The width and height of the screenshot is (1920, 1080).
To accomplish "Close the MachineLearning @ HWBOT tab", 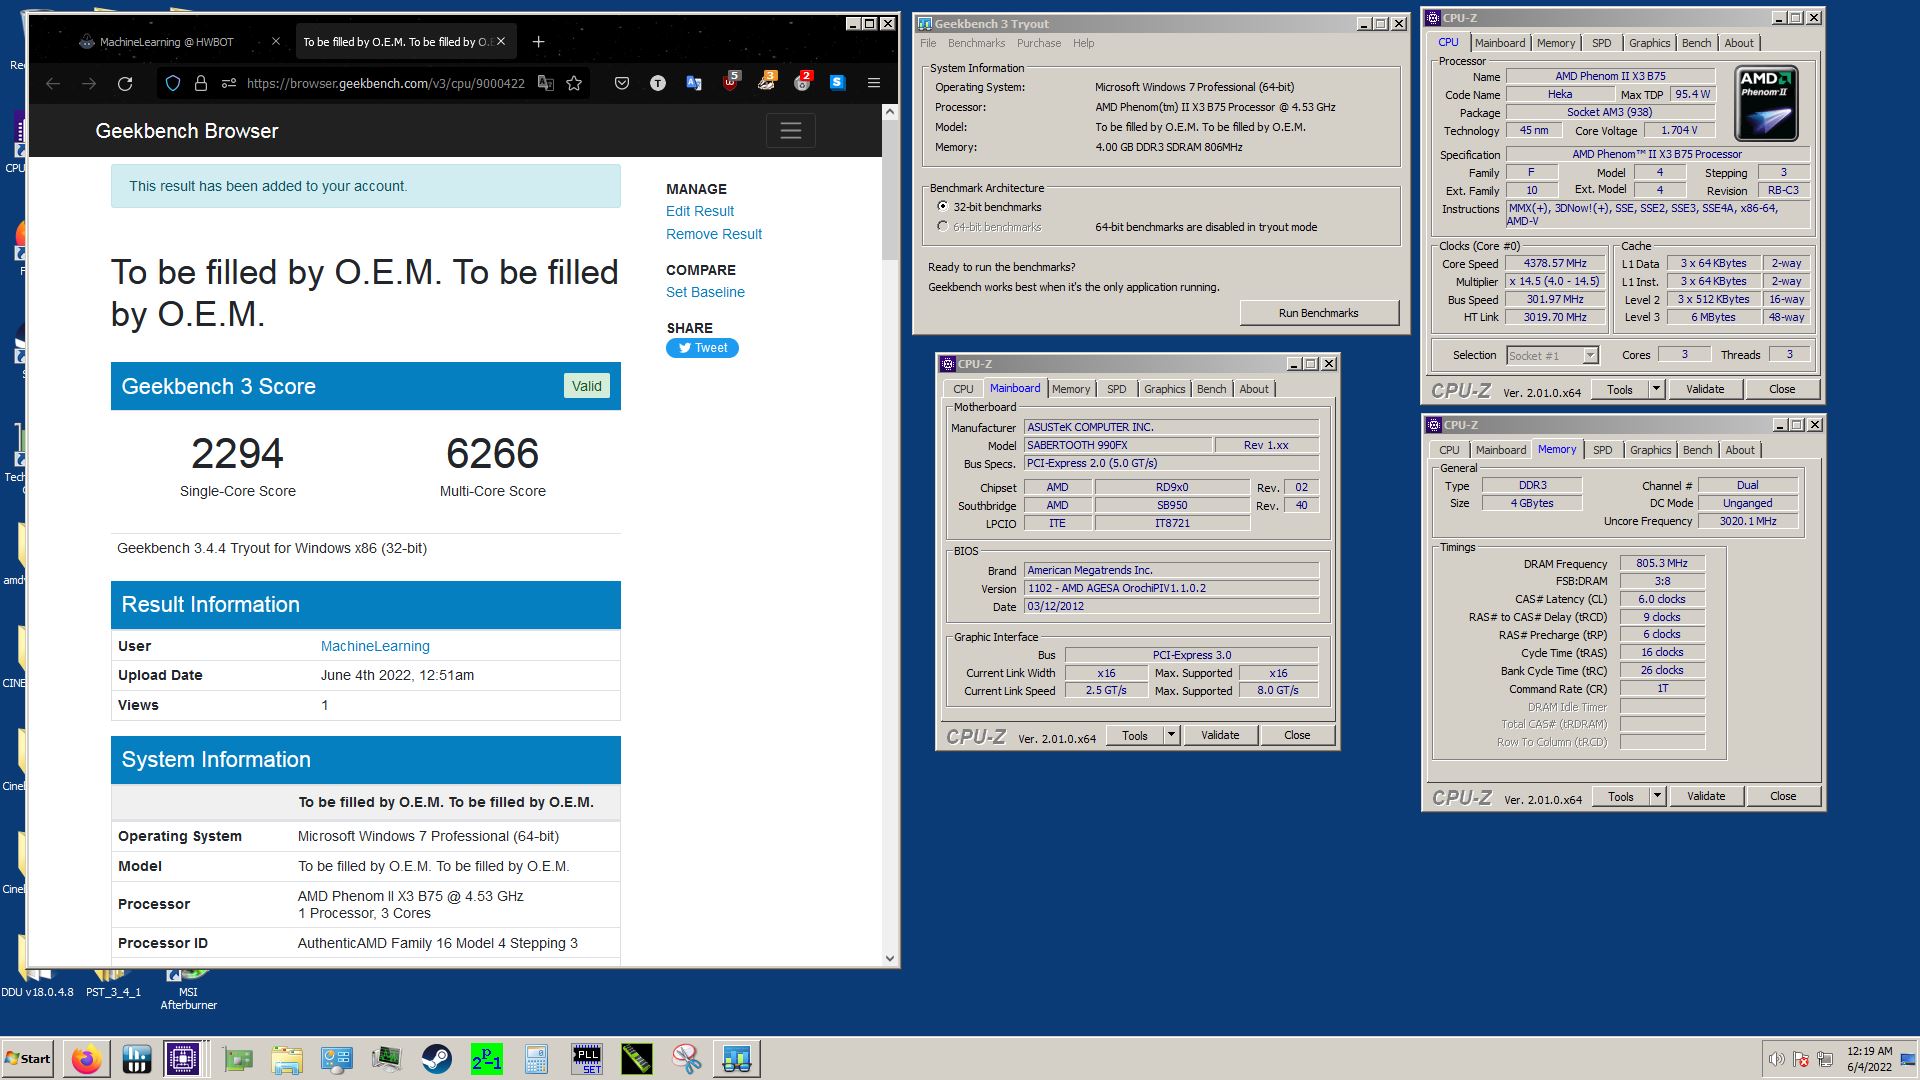I will (x=276, y=42).
